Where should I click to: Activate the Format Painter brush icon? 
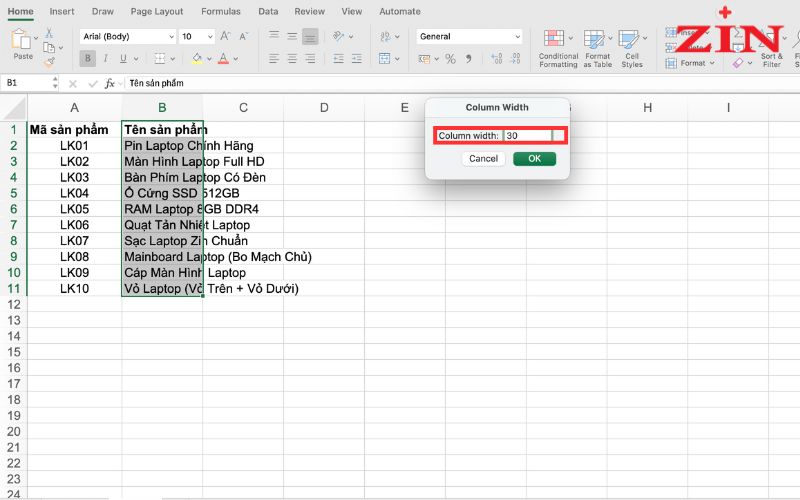[49, 63]
